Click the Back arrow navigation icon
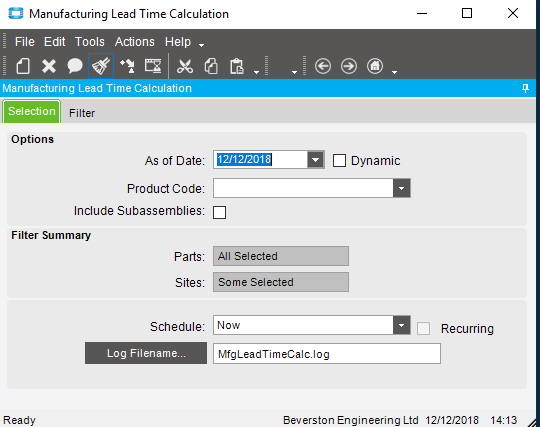Image resolution: width=540 pixels, height=427 pixels. [x=323, y=66]
